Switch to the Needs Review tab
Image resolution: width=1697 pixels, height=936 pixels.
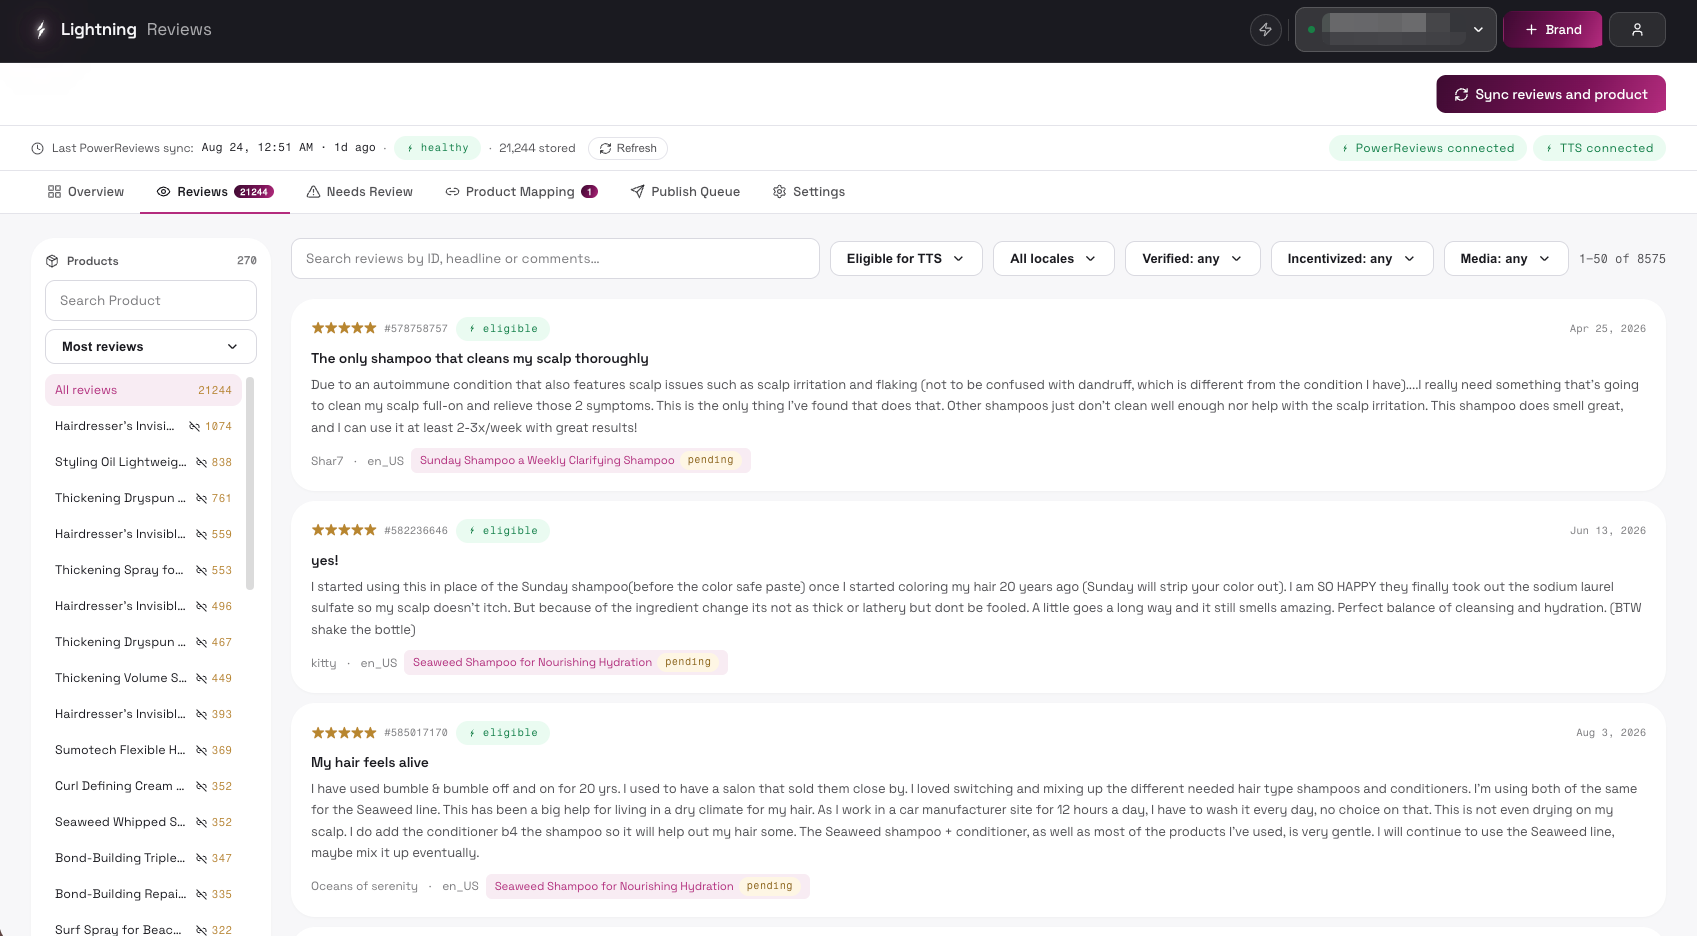[x=360, y=192]
